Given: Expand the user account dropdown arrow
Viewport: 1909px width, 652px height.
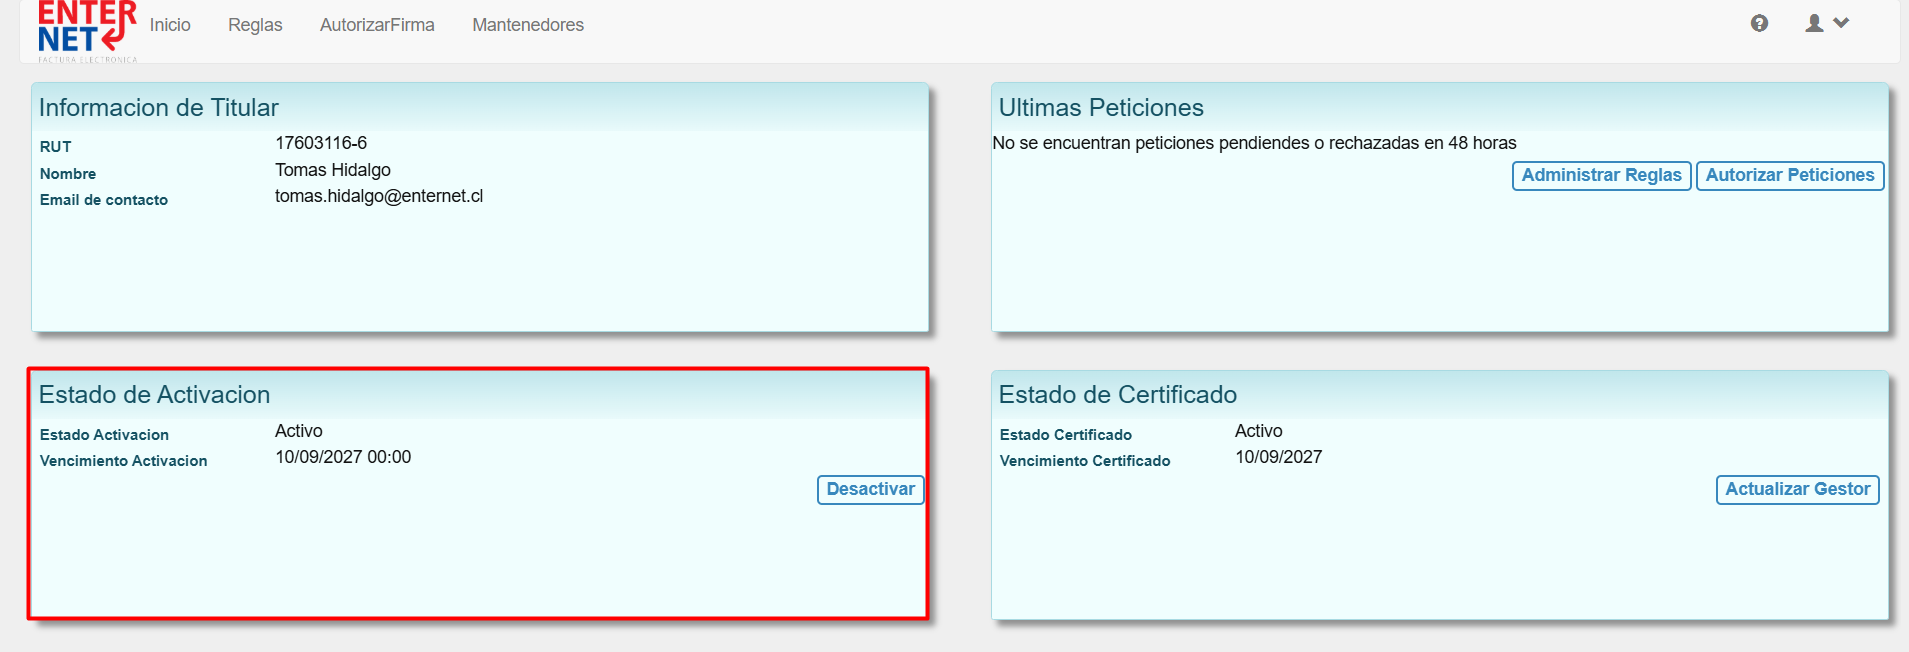Looking at the screenshot, I should coord(1841,23).
